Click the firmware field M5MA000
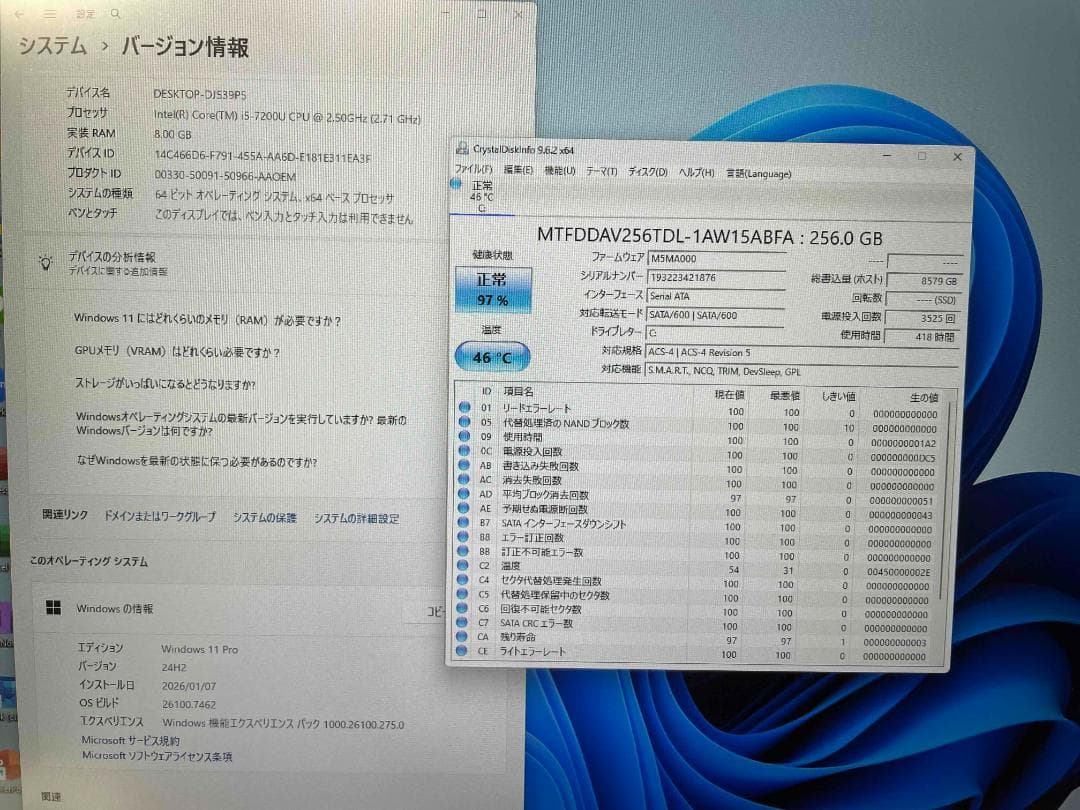The height and width of the screenshot is (810, 1080). (716, 259)
